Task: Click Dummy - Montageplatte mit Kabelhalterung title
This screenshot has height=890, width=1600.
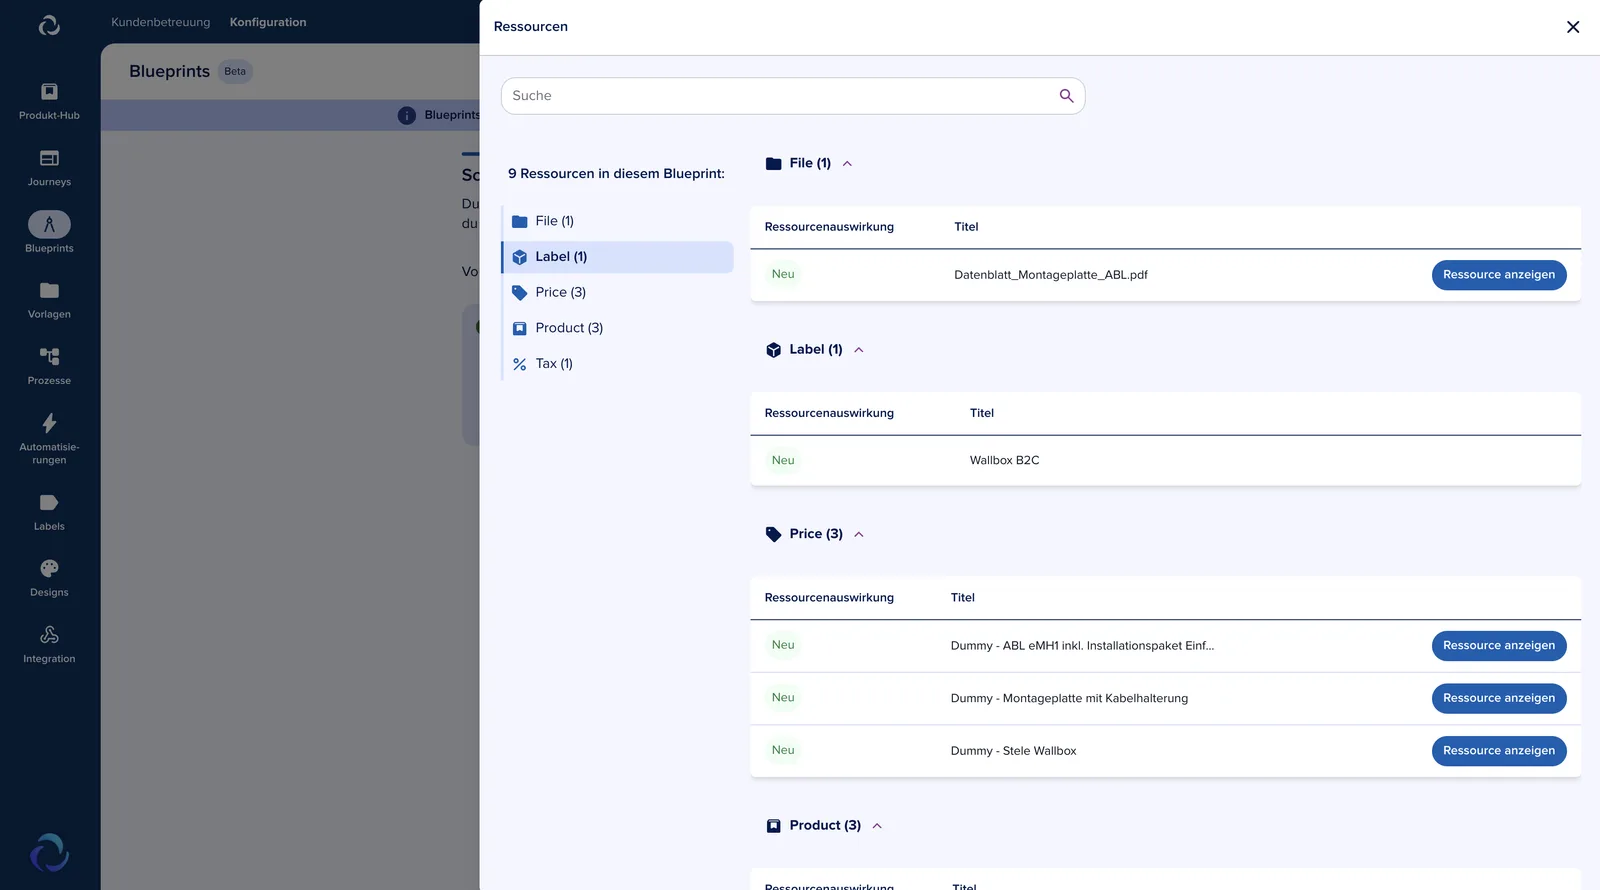Action: (1069, 699)
